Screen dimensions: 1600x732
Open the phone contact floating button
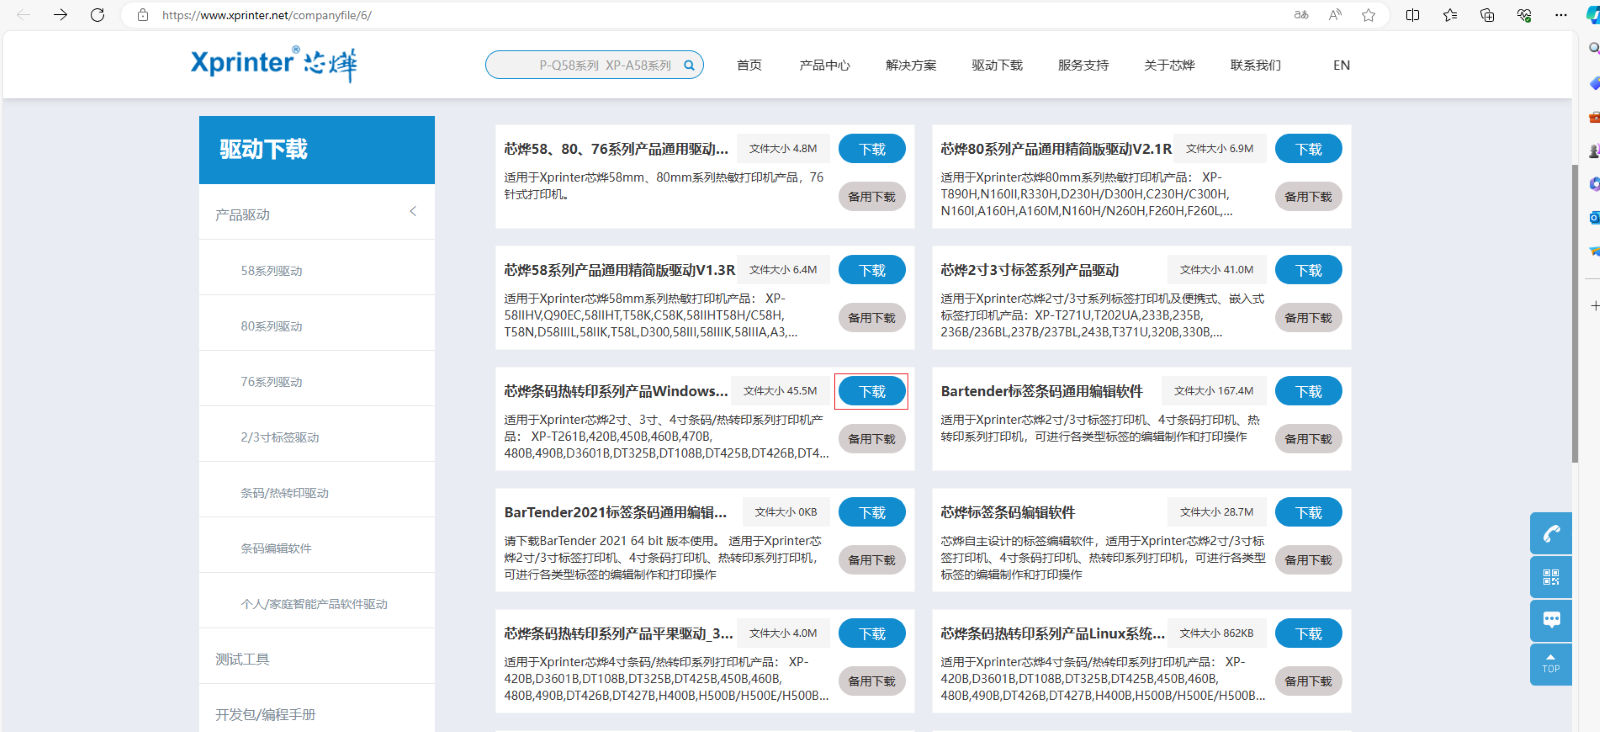click(x=1551, y=533)
